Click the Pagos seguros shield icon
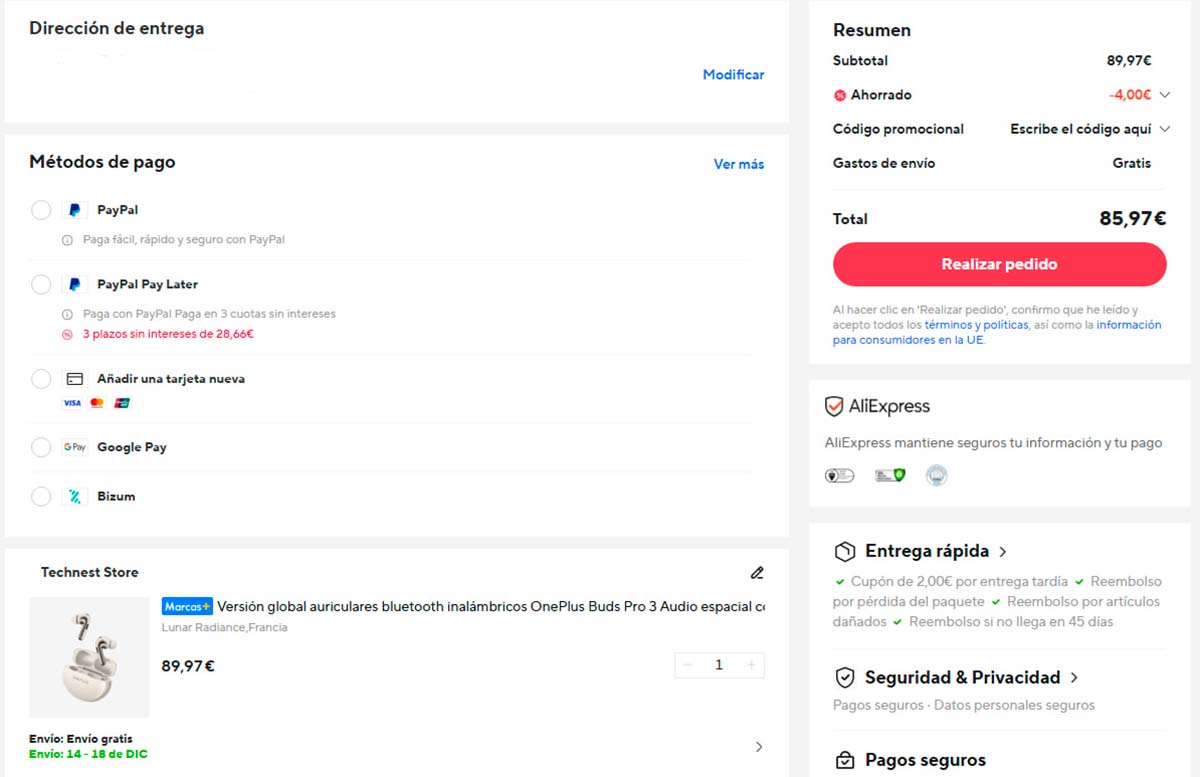 843,760
